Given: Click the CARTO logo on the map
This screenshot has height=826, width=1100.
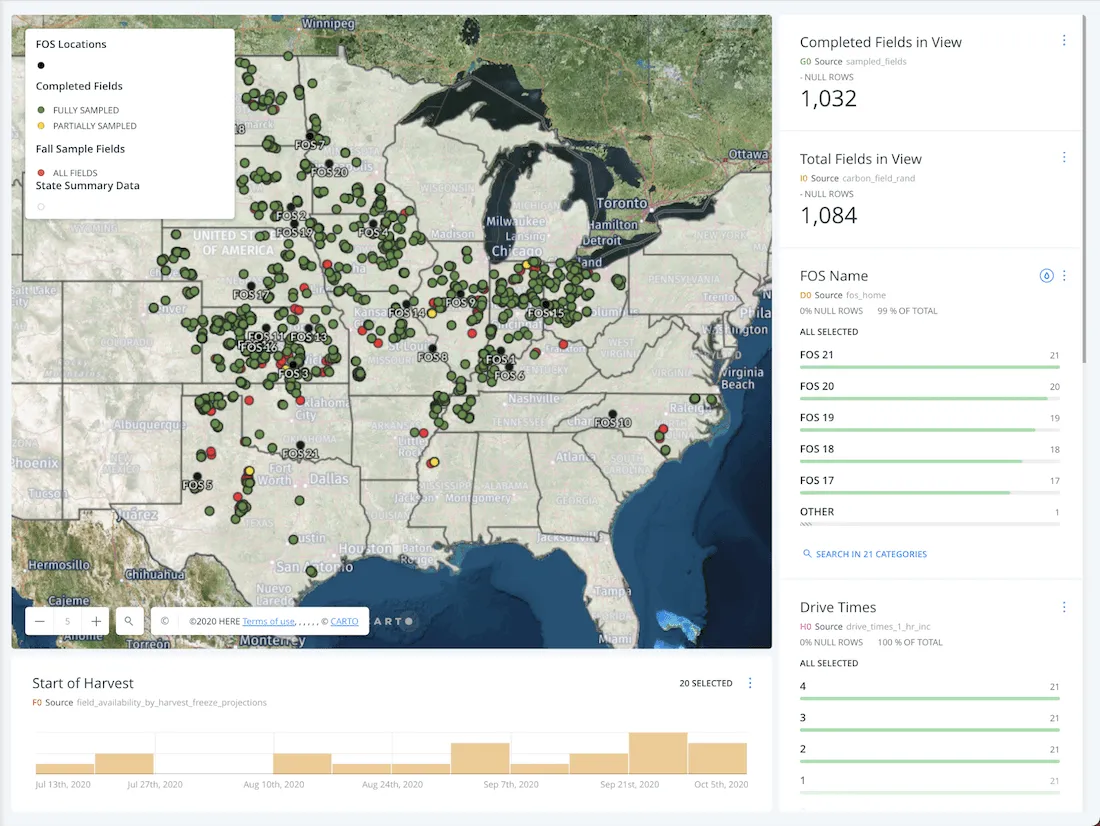Looking at the screenshot, I should [390, 620].
